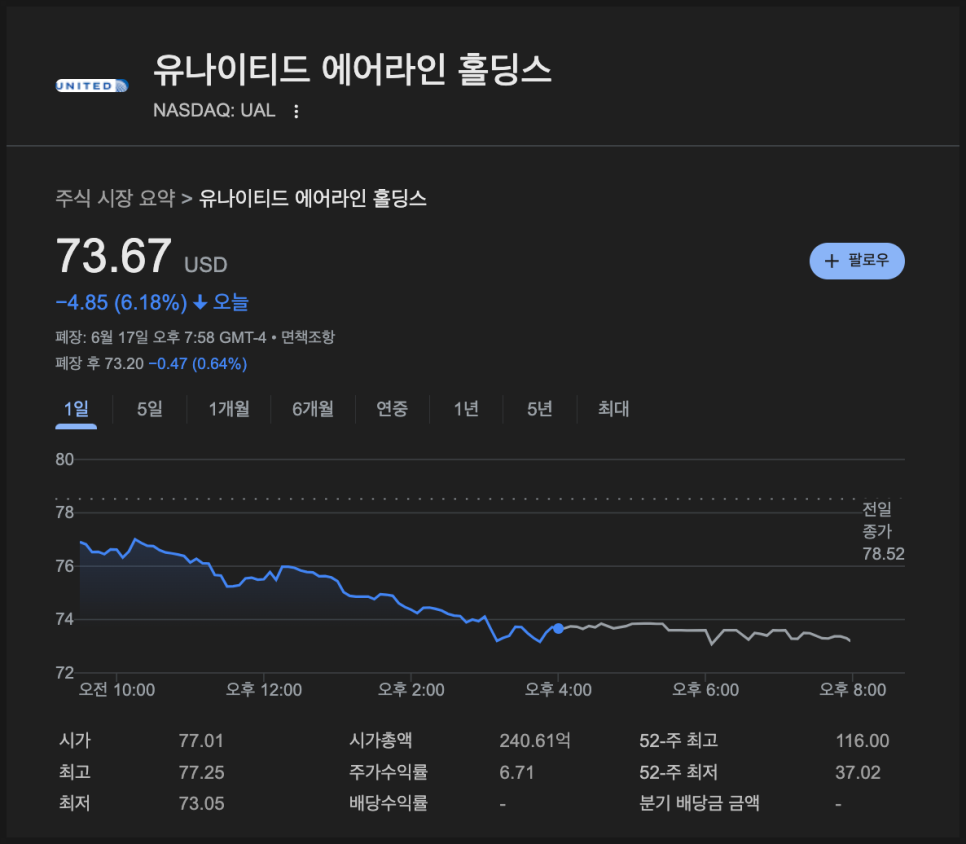Click the plus icon on the 팔로우 button
This screenshot has height=844, width=966.
(x=832, y=261)
